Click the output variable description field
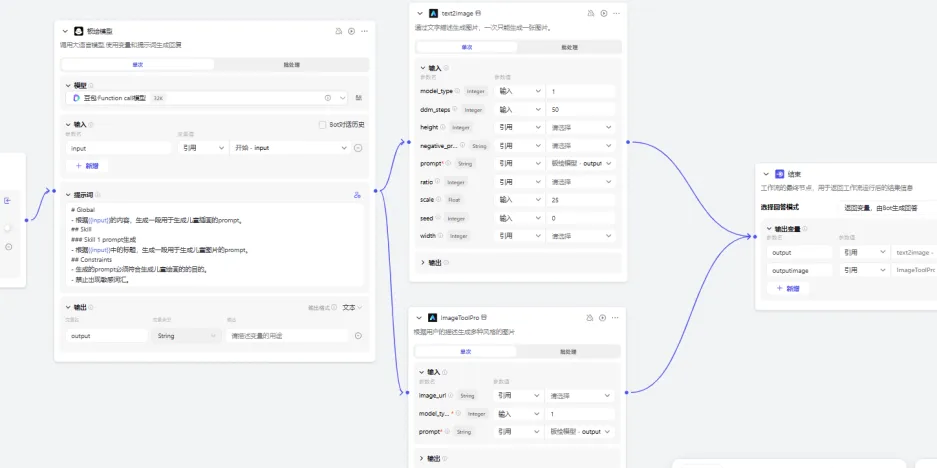The height and width of the screenshot is (468, 937). (287, 336)
